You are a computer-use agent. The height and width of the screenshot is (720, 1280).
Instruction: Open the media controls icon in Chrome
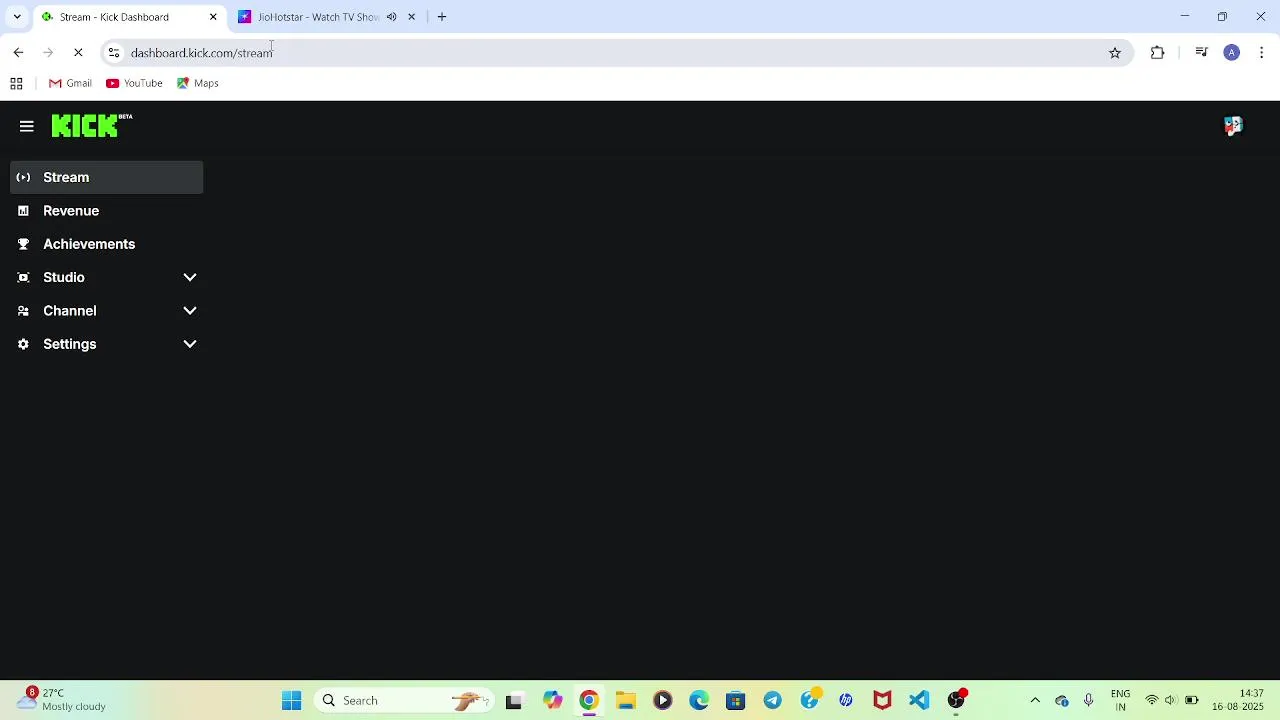tap(1201, 53)
